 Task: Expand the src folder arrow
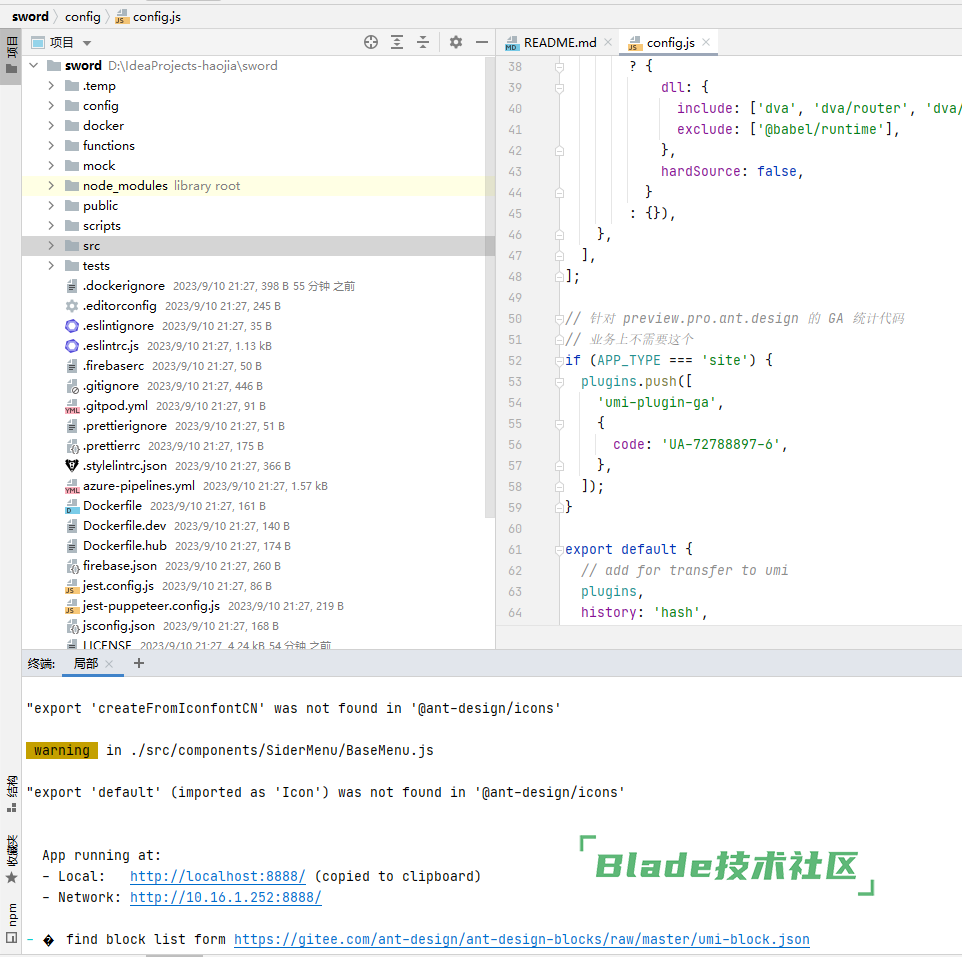point(52,245)
